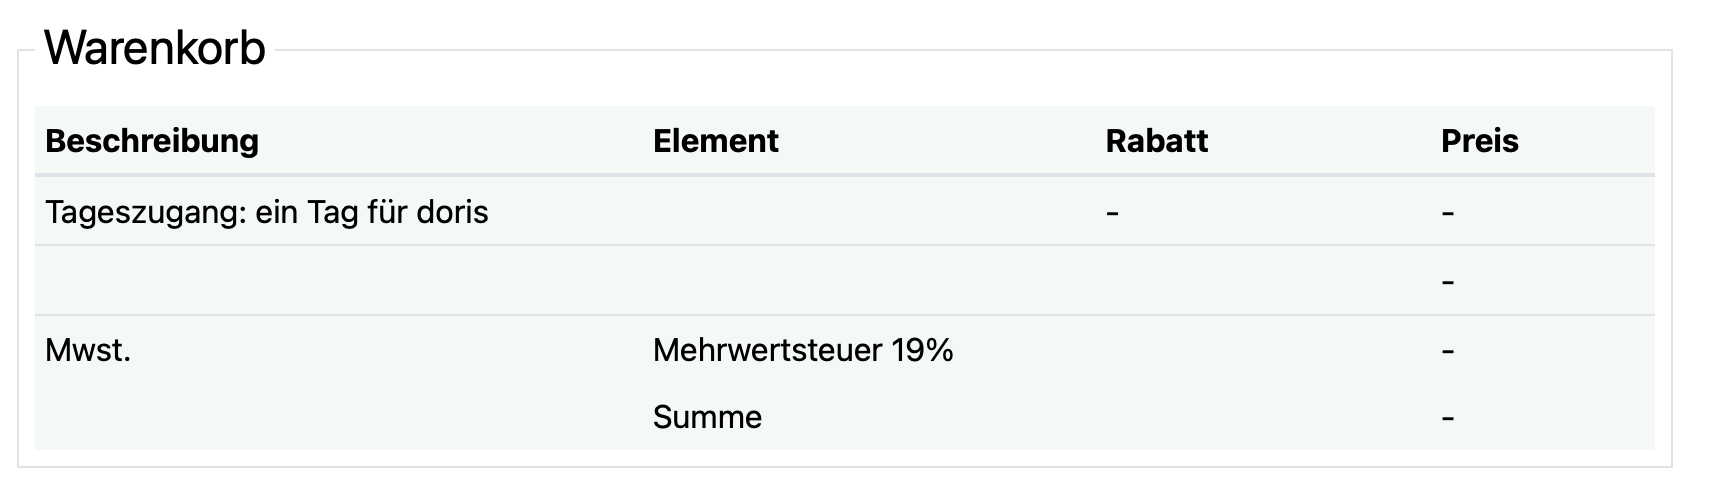The width and height of the screenshot is (1710, 500).
Task: Click the Rabatt column header
Action: tap(1157, 141)
